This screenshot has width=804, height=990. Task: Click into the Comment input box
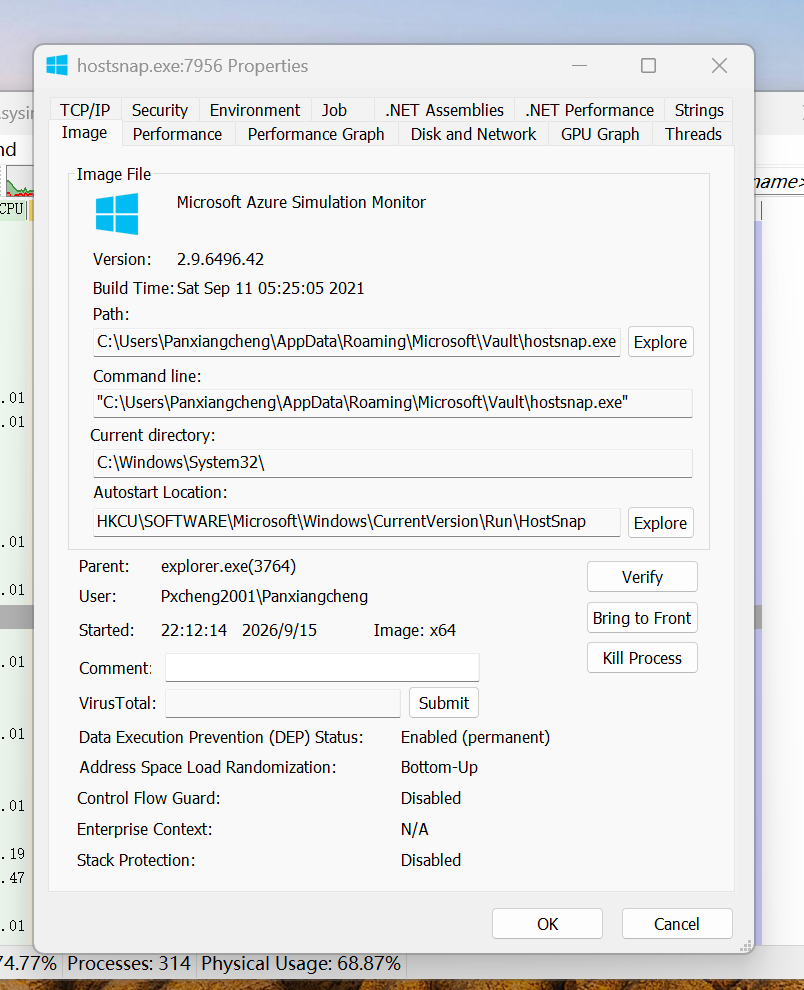pyautogui.click(x=322, y=667)
